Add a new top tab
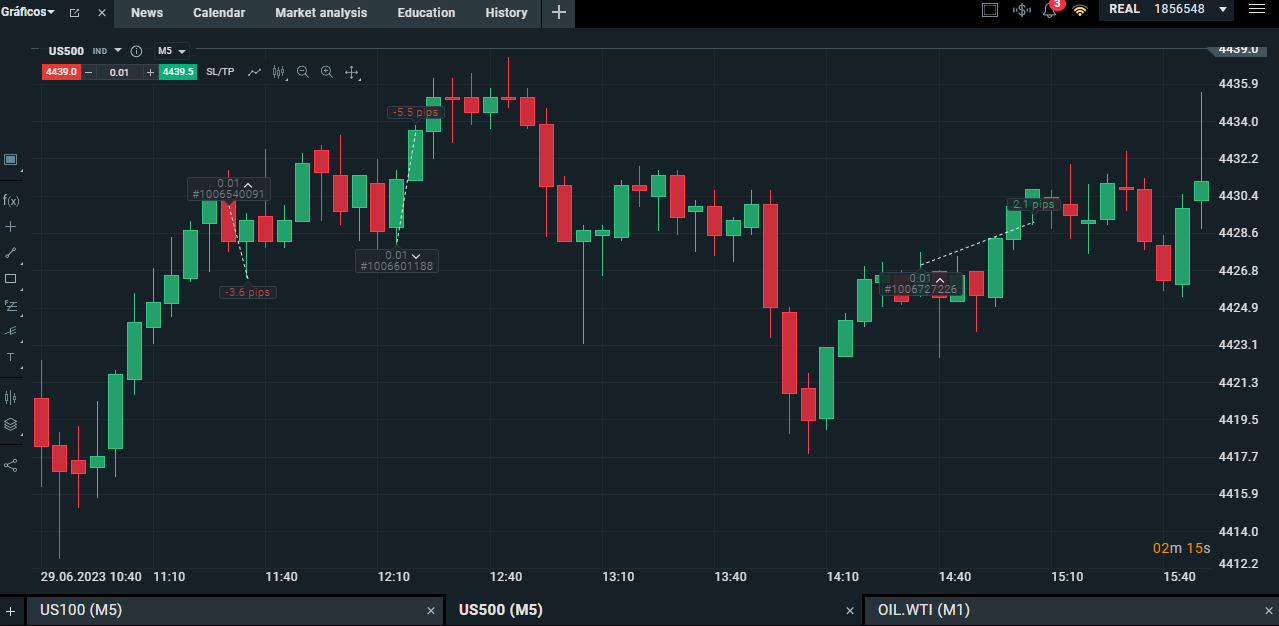 (558, 13)
